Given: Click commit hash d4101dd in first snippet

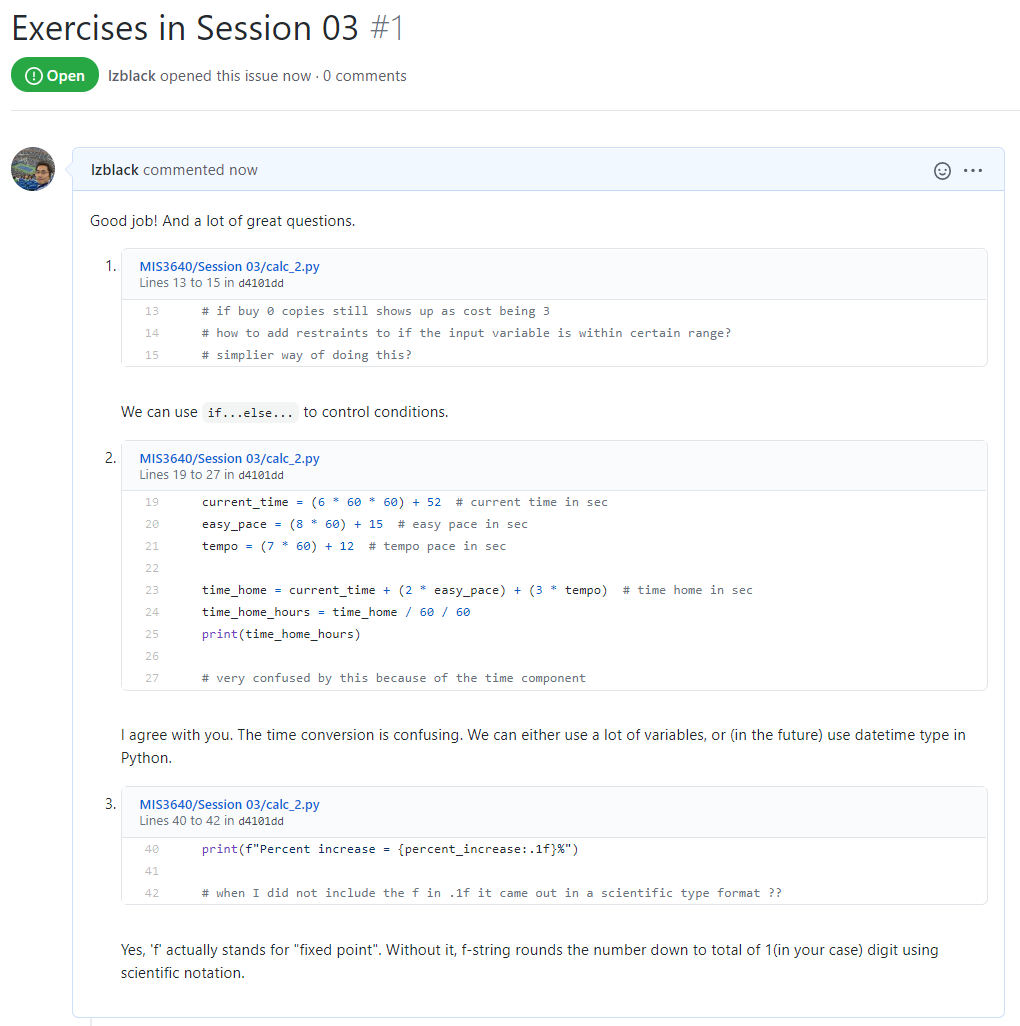Looking at the screenshot, I should click(x=260, y=283).
